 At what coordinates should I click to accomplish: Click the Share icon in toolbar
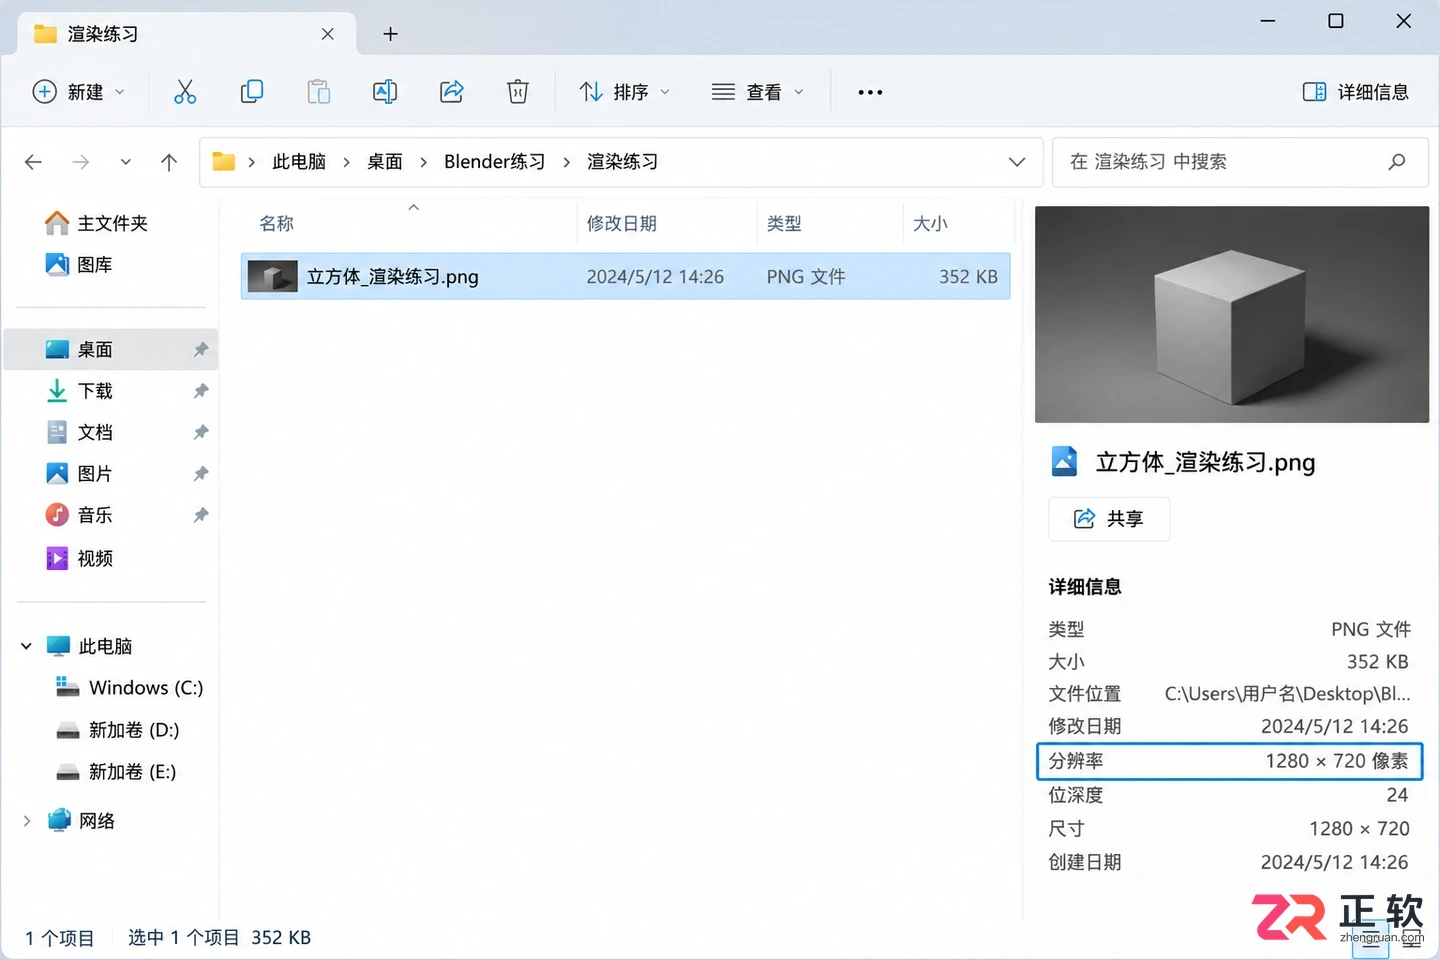tap(452, 92)
